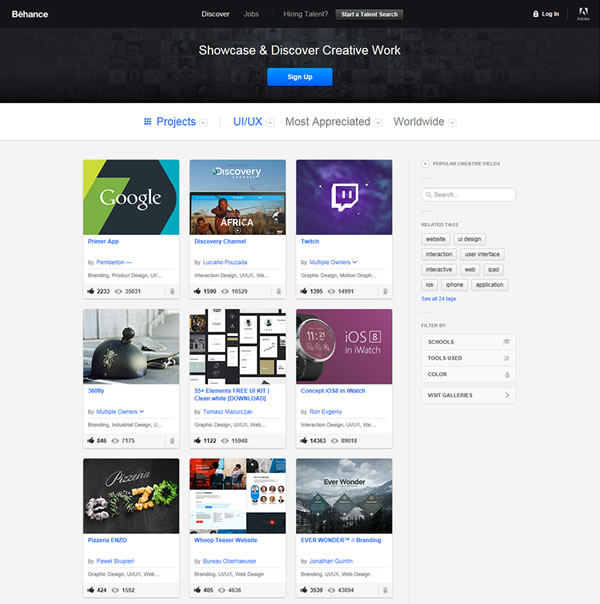Click the Tools Used icon

[x=507, y=358]
